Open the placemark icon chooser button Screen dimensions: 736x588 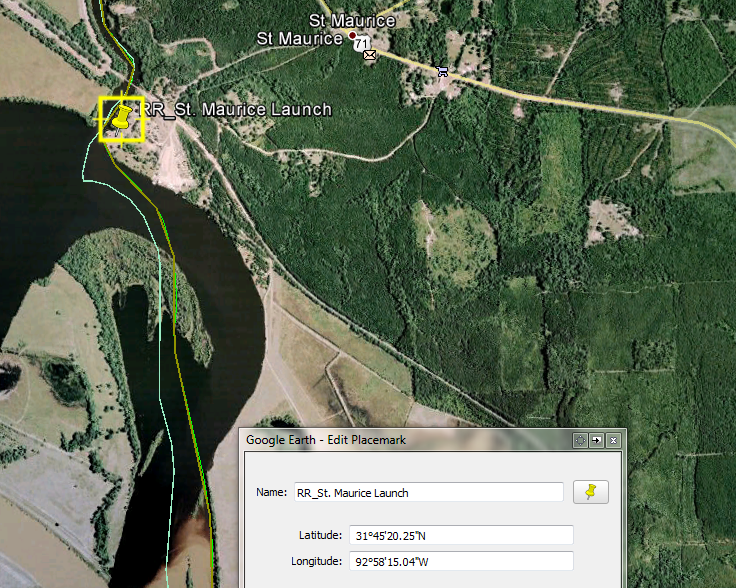pyautogui.click(x=590, y=492)
